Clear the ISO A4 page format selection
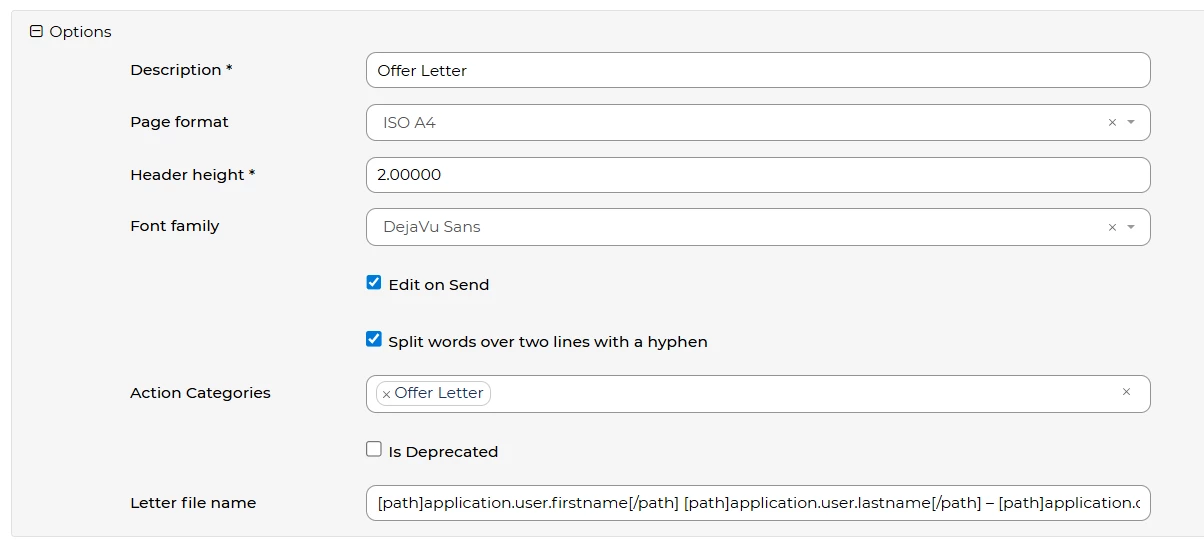1204x548 pixels. [1112, 123]
